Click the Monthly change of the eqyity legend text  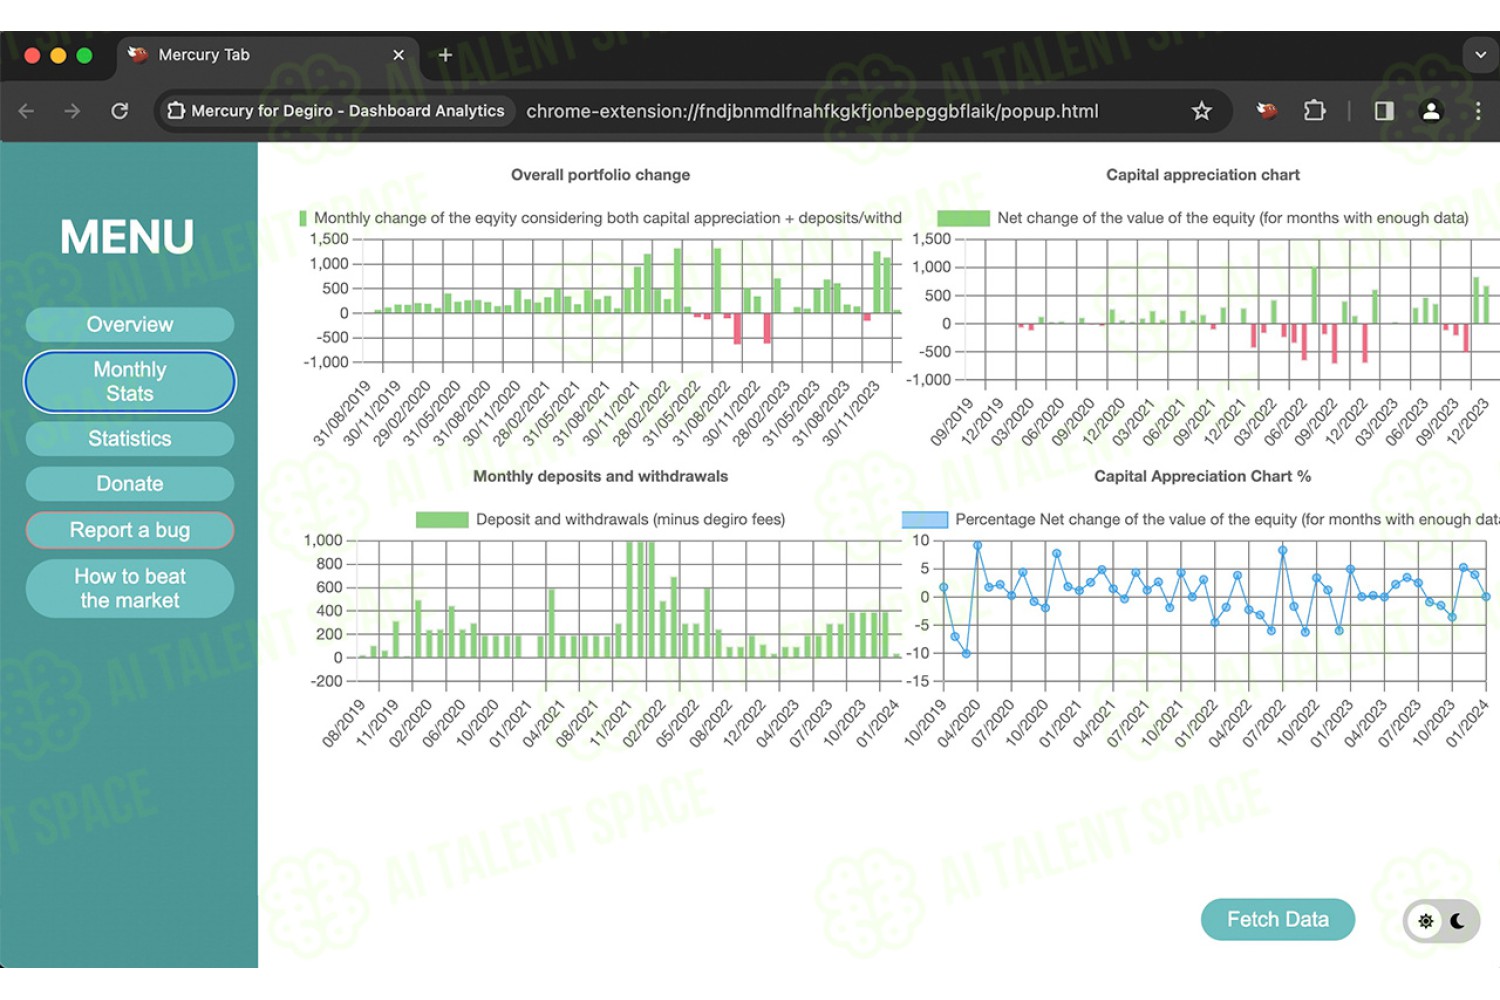pos(608,218)
